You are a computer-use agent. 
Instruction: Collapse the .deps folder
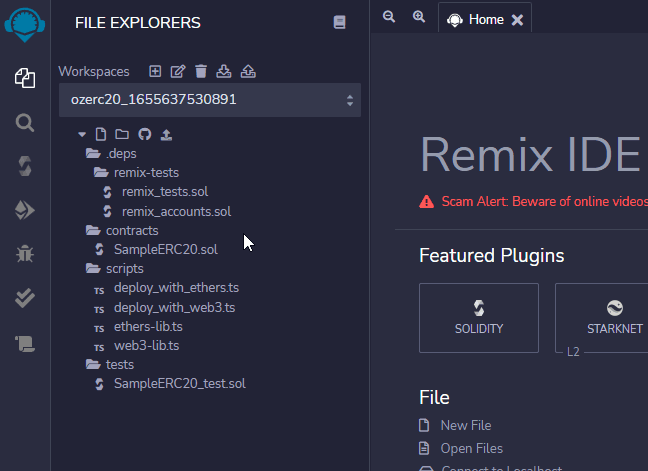pyautogui.click(x=111, y=154)
